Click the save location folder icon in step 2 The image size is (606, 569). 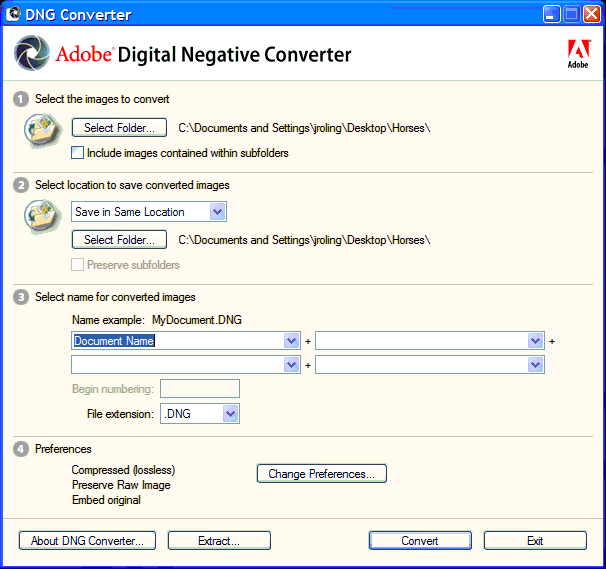42,215
